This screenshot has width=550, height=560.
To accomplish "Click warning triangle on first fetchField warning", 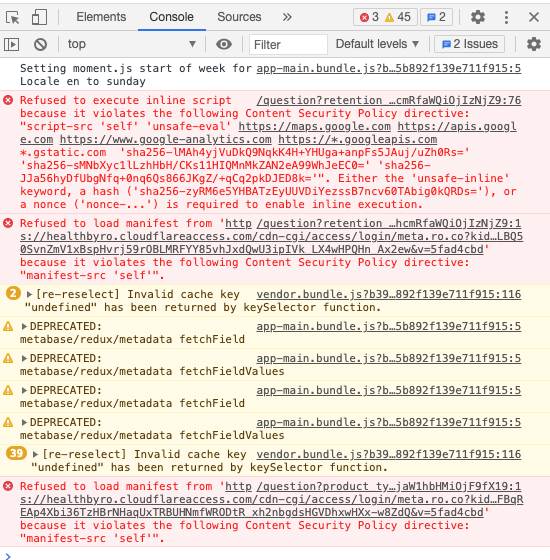I will pyautogui.click(x=8, y=326).
